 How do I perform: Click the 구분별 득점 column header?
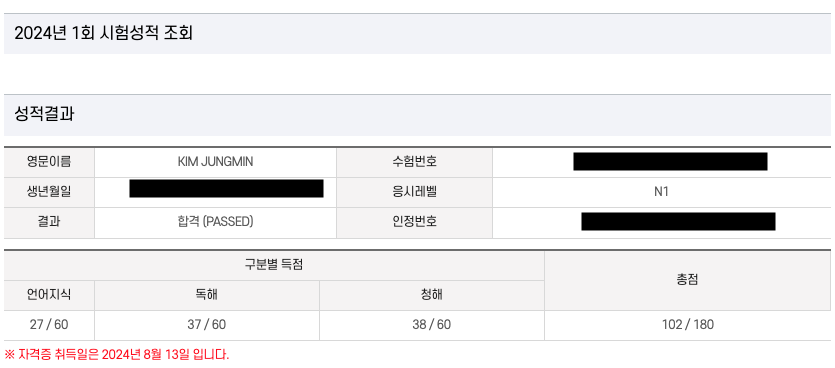[274, 265]
